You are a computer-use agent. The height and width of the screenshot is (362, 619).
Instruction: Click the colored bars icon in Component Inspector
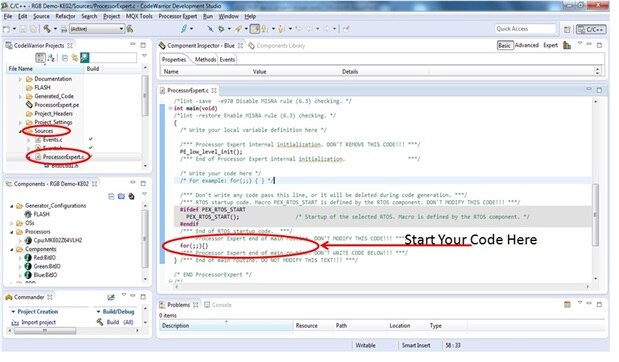pos(567,45)
